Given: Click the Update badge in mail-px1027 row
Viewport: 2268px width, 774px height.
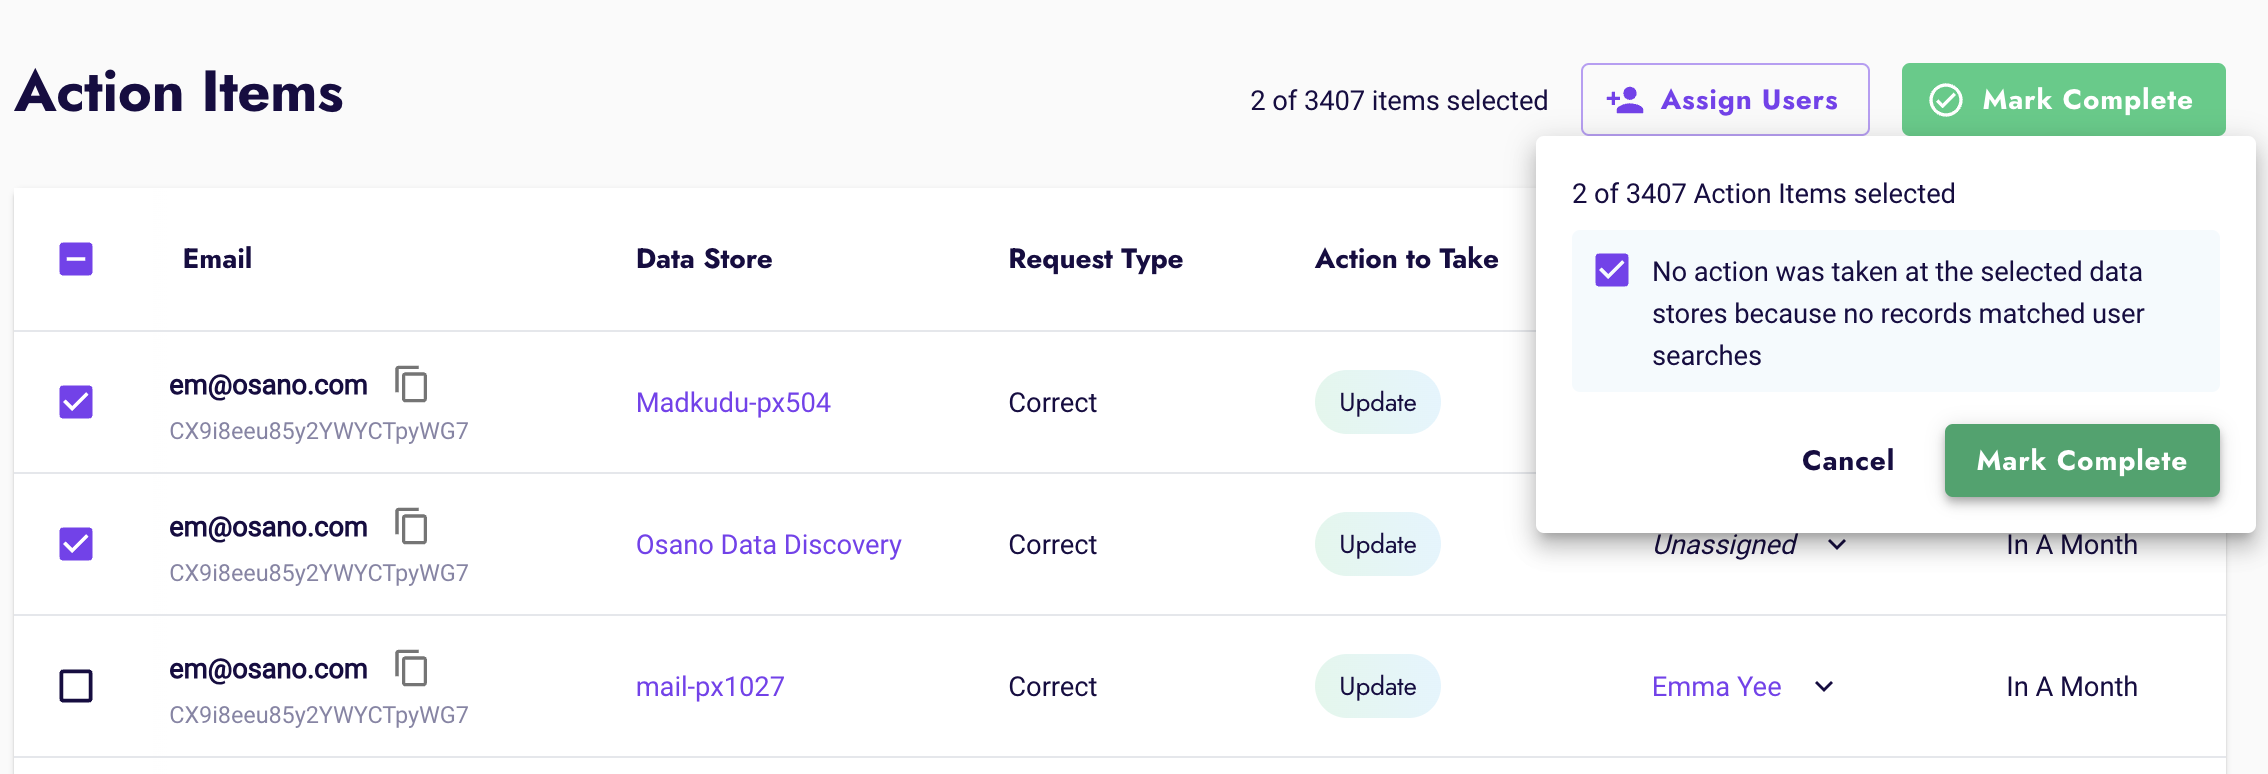Looking at the screenshot, I should [x=1377, y=686].
